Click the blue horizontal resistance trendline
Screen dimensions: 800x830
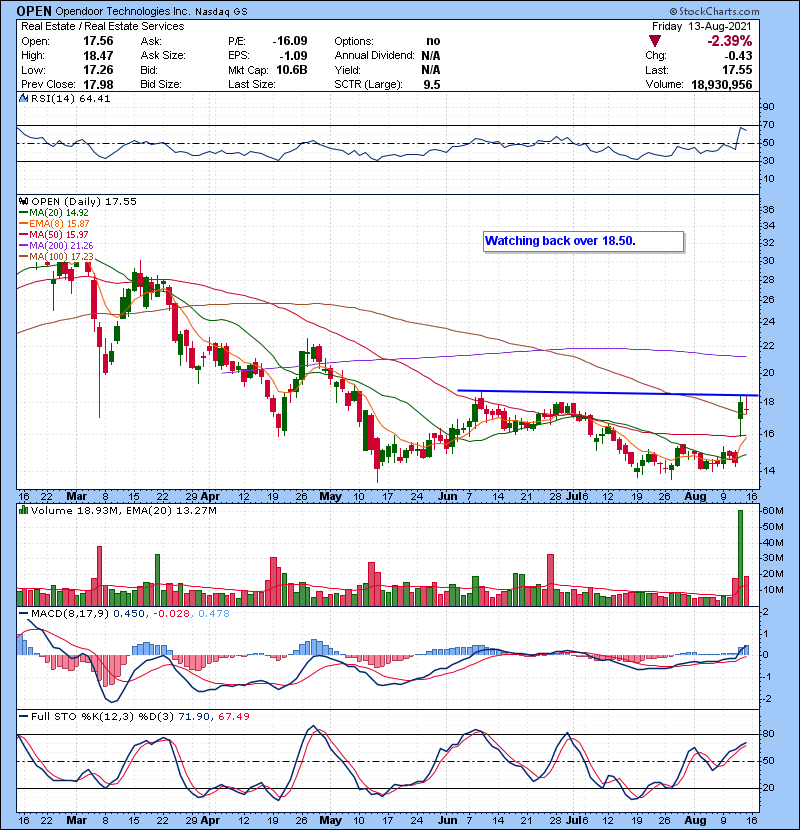(608, 393)
